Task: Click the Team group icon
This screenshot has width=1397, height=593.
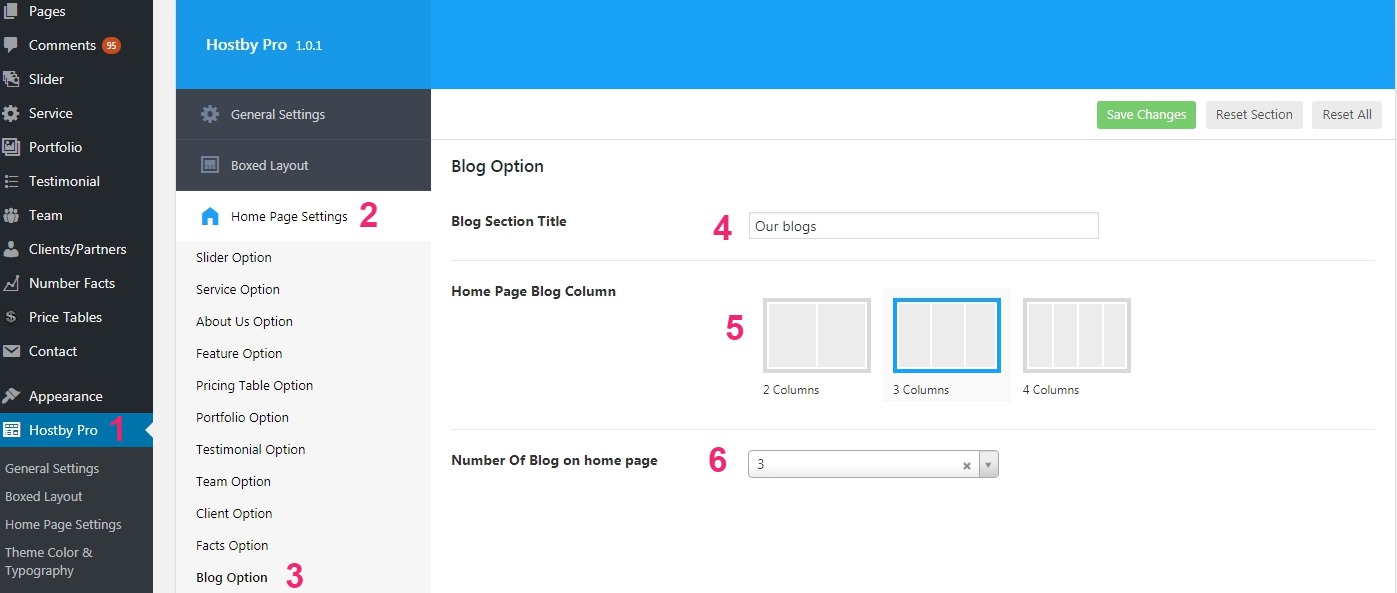Action: click(x=11, y=215)
